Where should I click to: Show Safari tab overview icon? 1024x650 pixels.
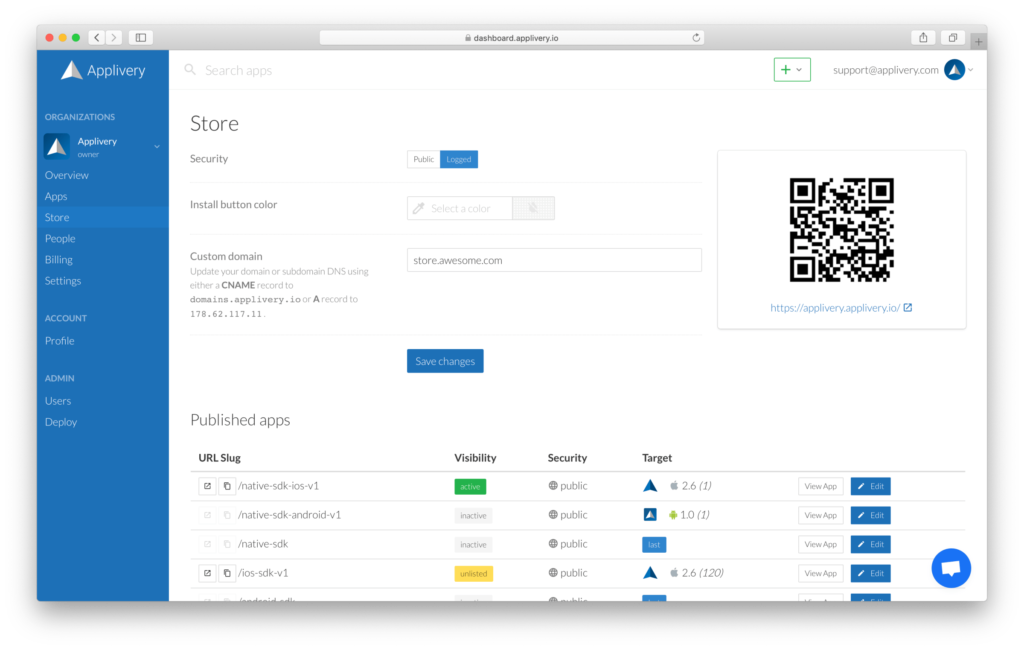pyautogui.click(x=953, y=37)
